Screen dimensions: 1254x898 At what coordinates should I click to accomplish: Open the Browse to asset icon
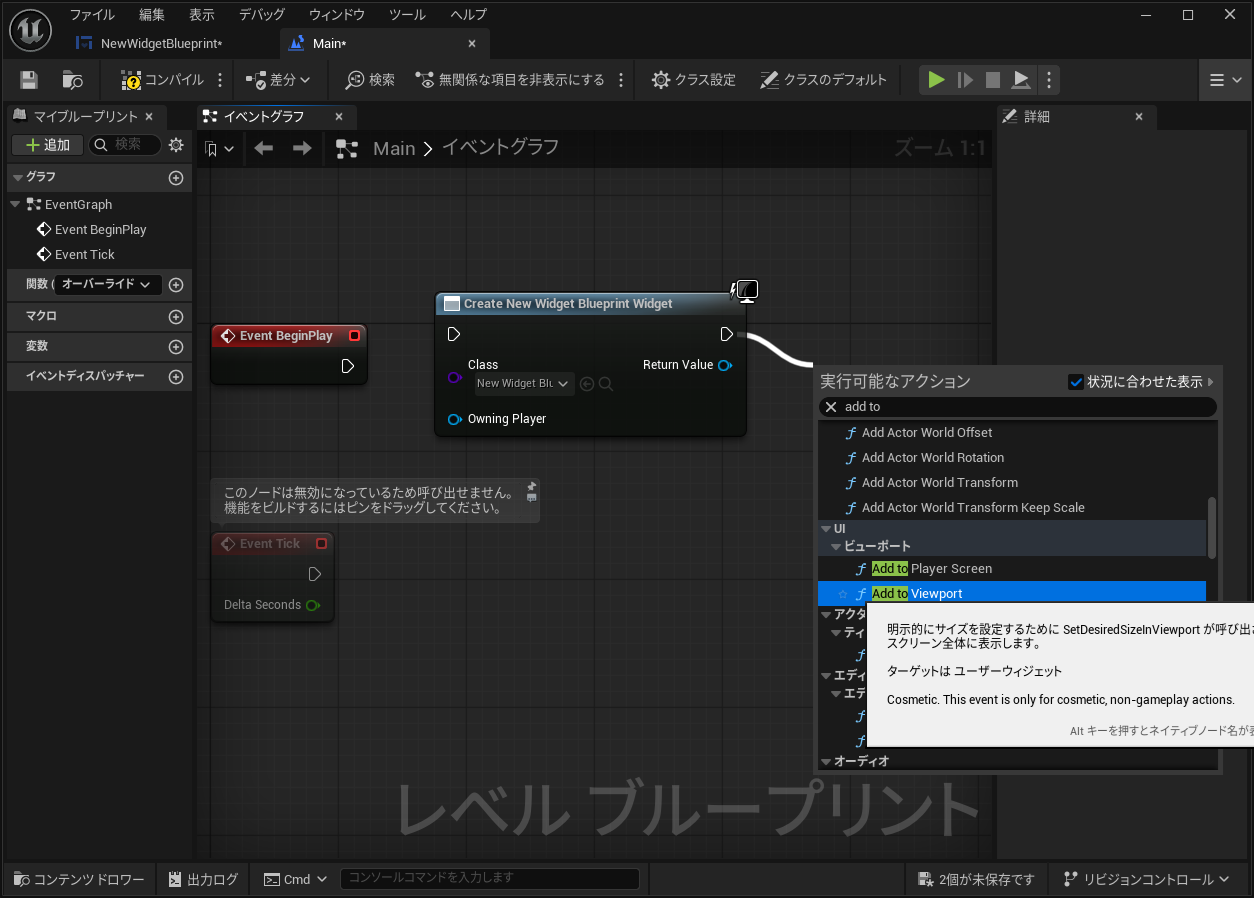point(72,80)
